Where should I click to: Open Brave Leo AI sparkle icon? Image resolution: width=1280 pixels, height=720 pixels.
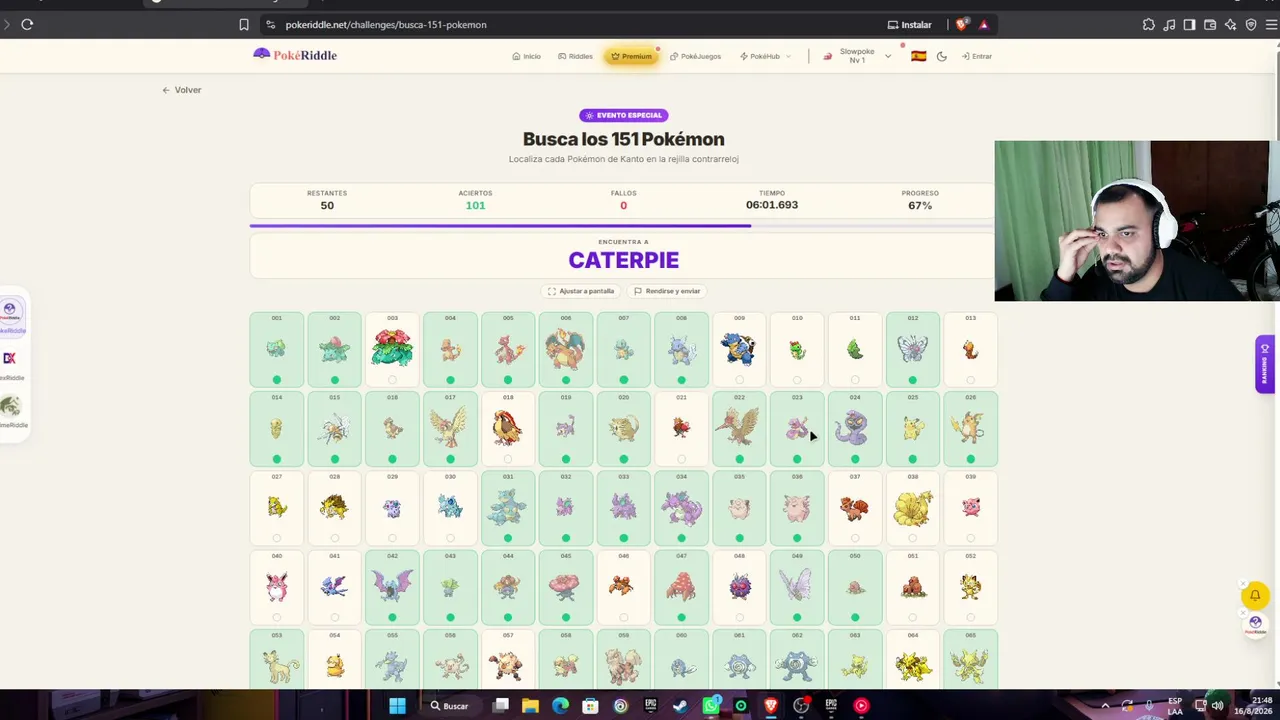coord(1230,24)
